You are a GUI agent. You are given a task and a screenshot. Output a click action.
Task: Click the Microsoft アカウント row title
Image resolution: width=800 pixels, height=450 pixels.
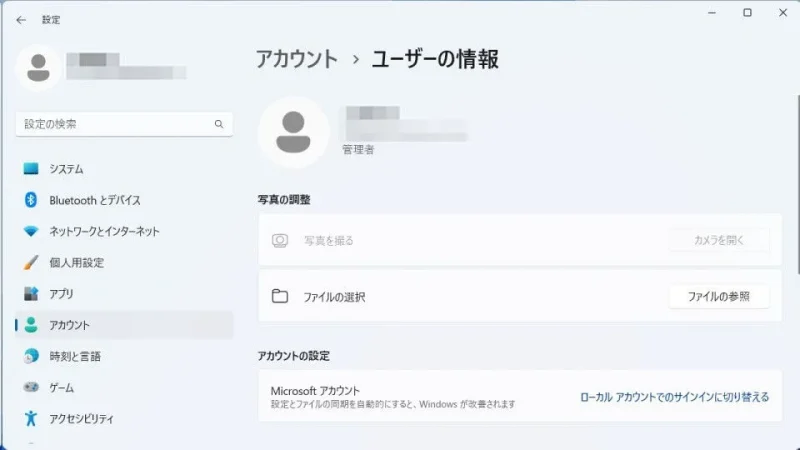(315, 391)
